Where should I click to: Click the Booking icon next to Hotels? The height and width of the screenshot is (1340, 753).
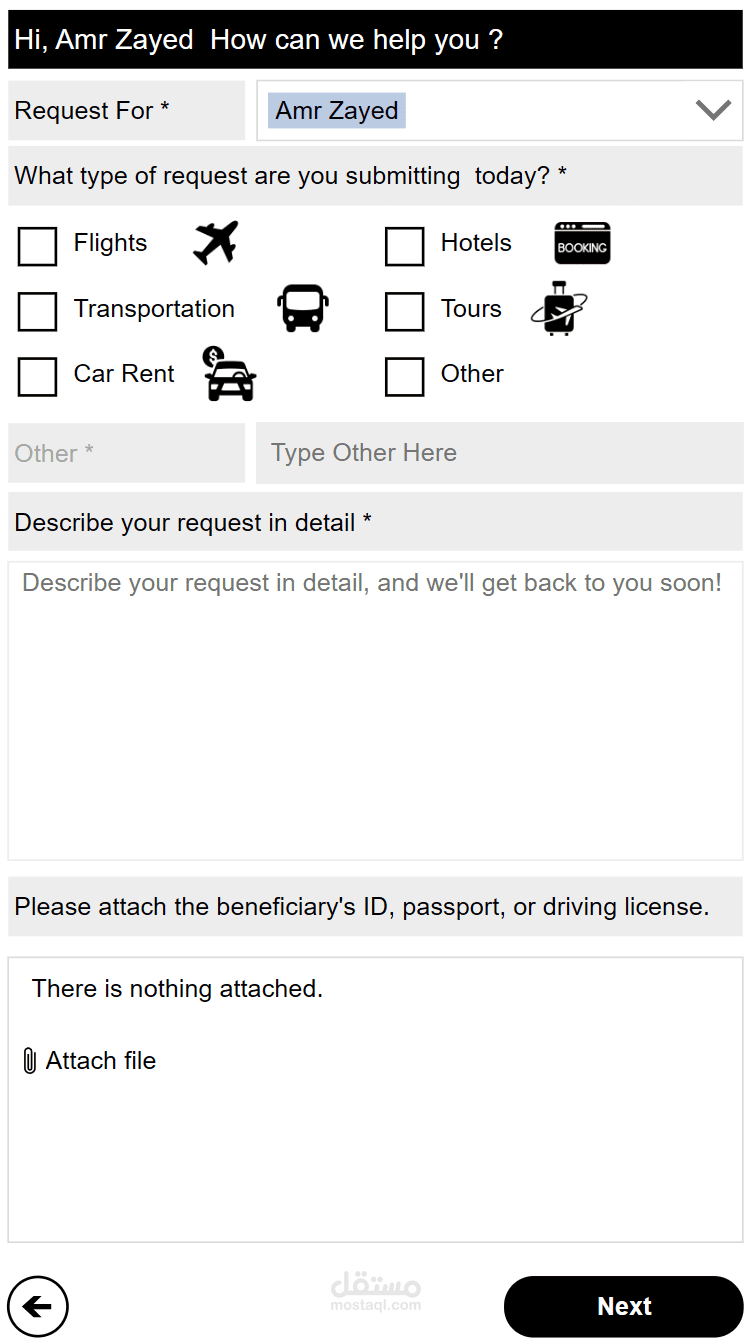coord(582,244)
